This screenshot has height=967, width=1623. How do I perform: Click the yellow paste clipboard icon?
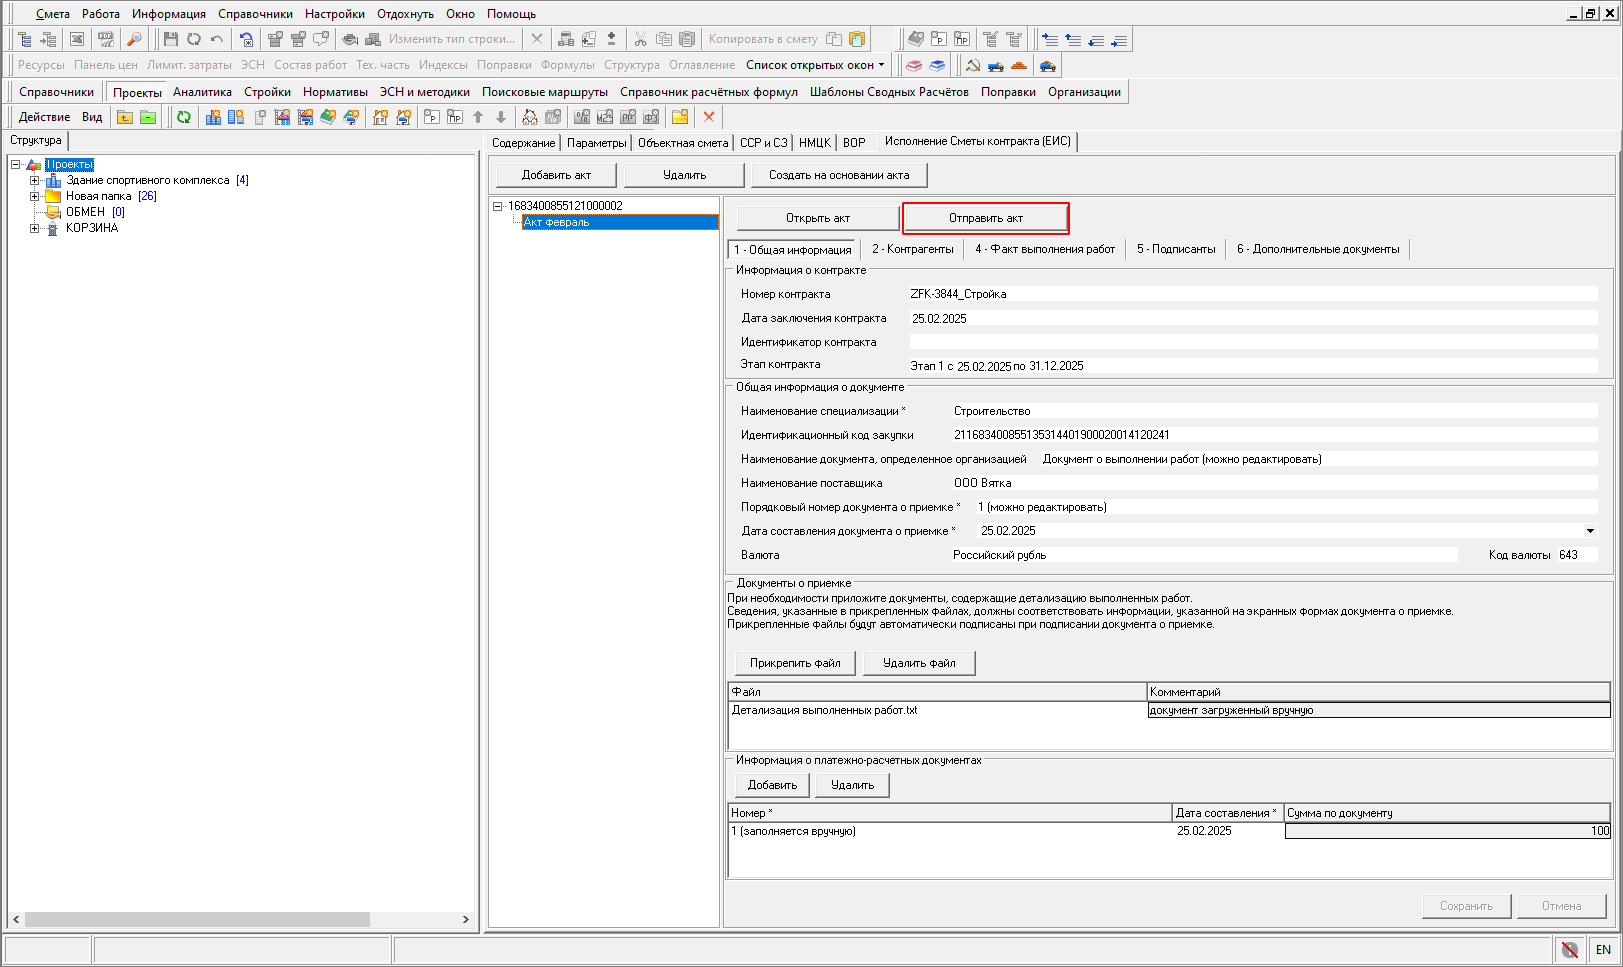point(857,39)
